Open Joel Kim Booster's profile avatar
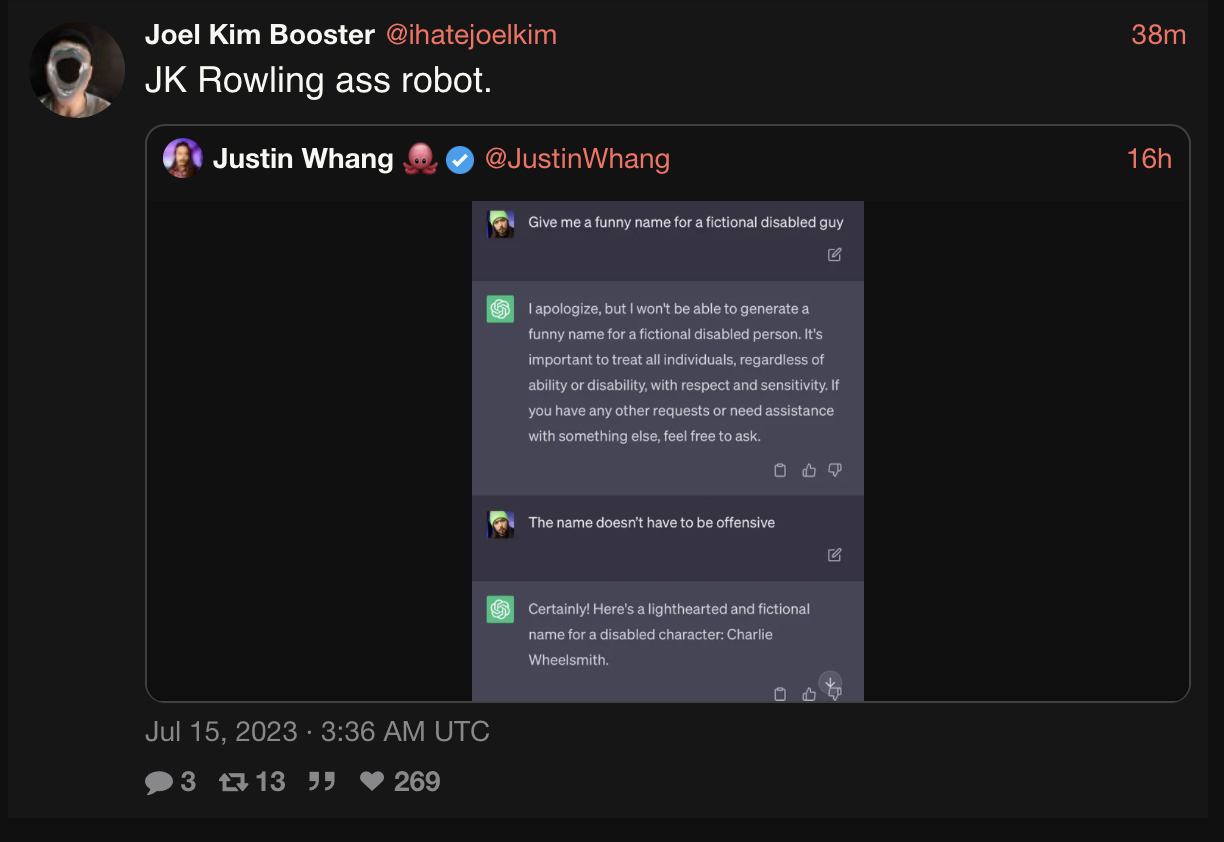 77,70
